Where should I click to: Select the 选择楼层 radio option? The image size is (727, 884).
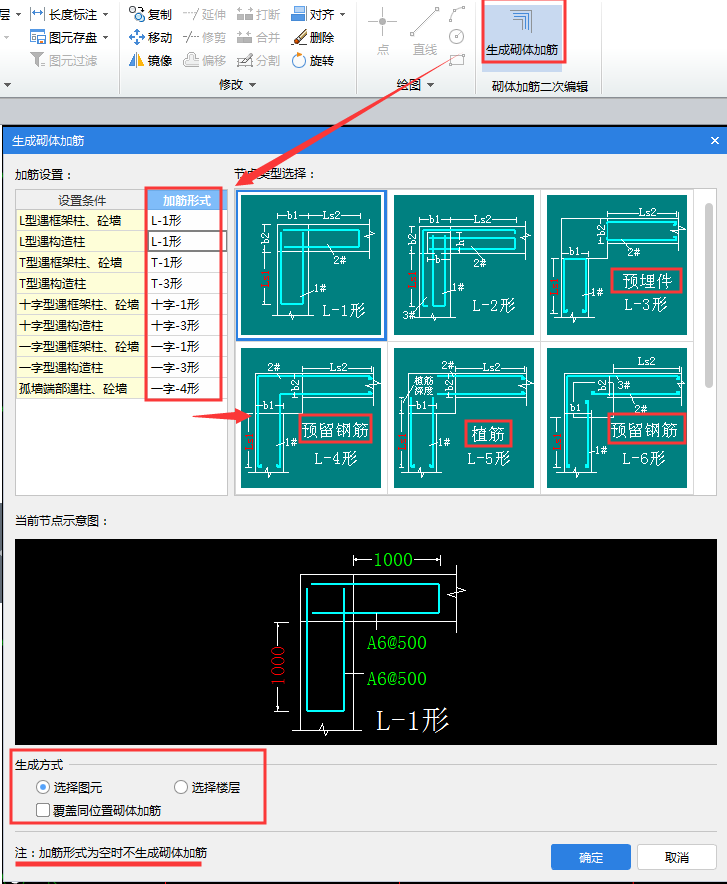click(x=181, y=787)
